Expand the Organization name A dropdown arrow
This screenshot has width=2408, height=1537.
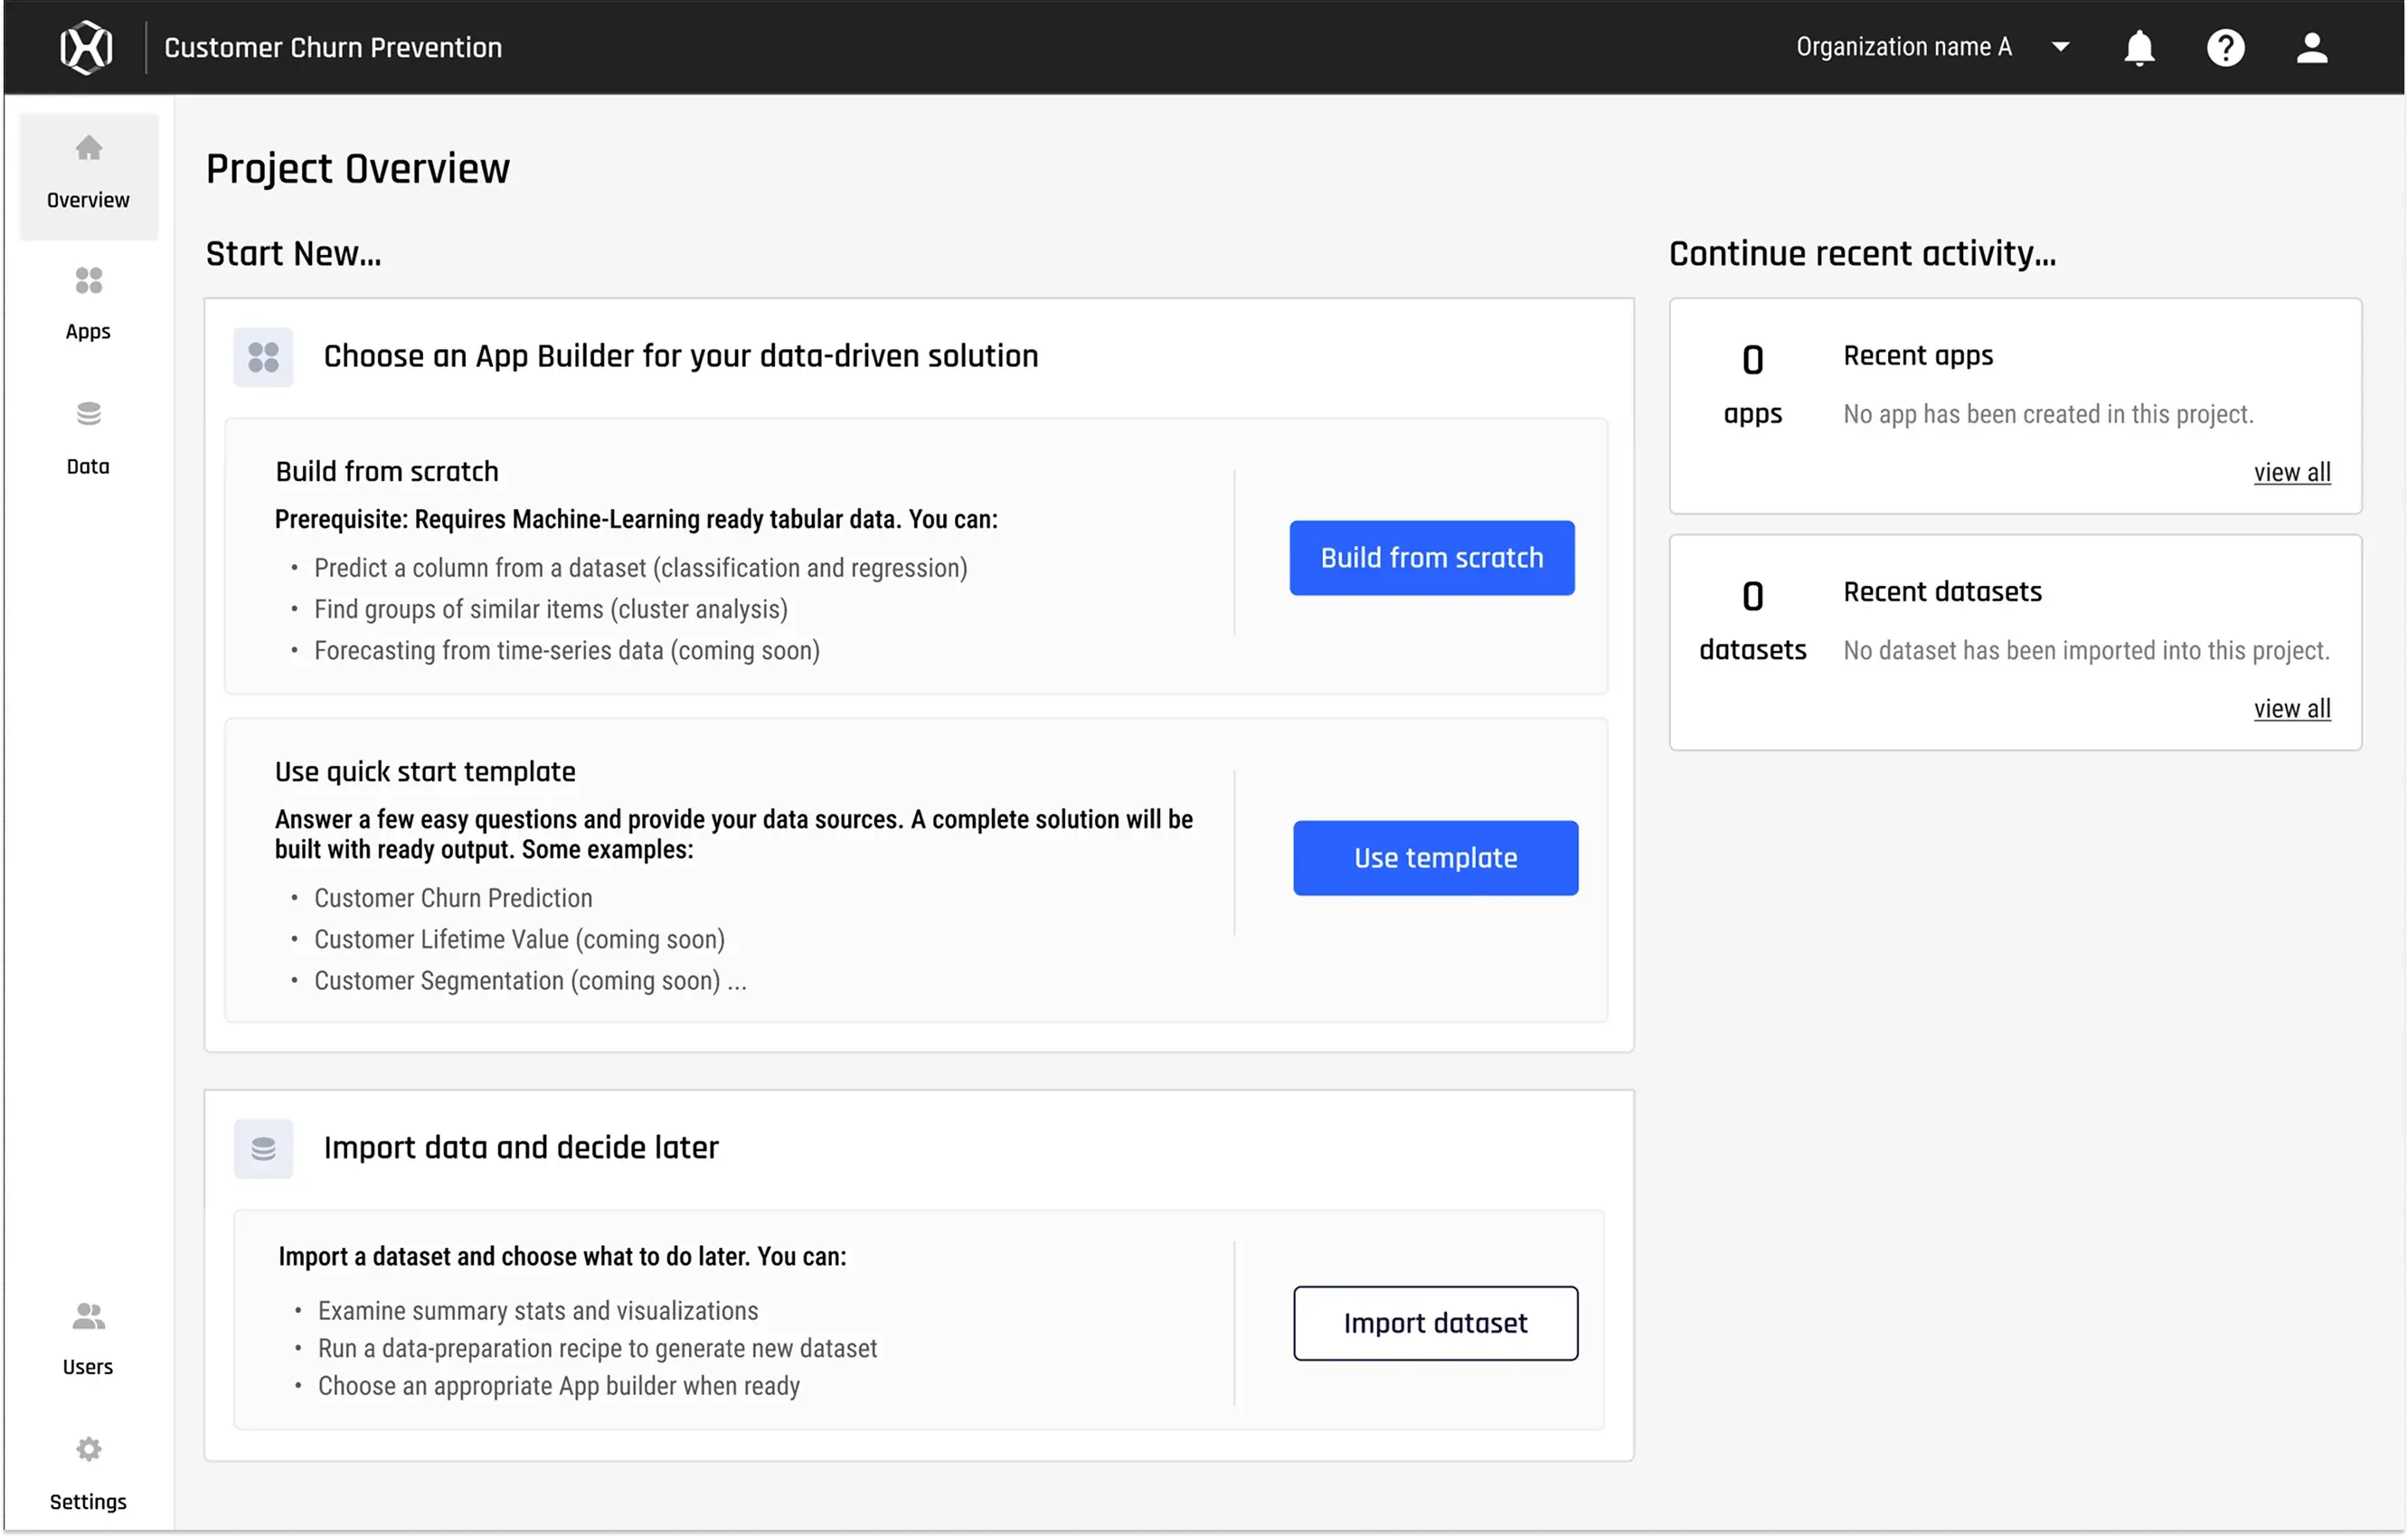tap(2060, 47)
